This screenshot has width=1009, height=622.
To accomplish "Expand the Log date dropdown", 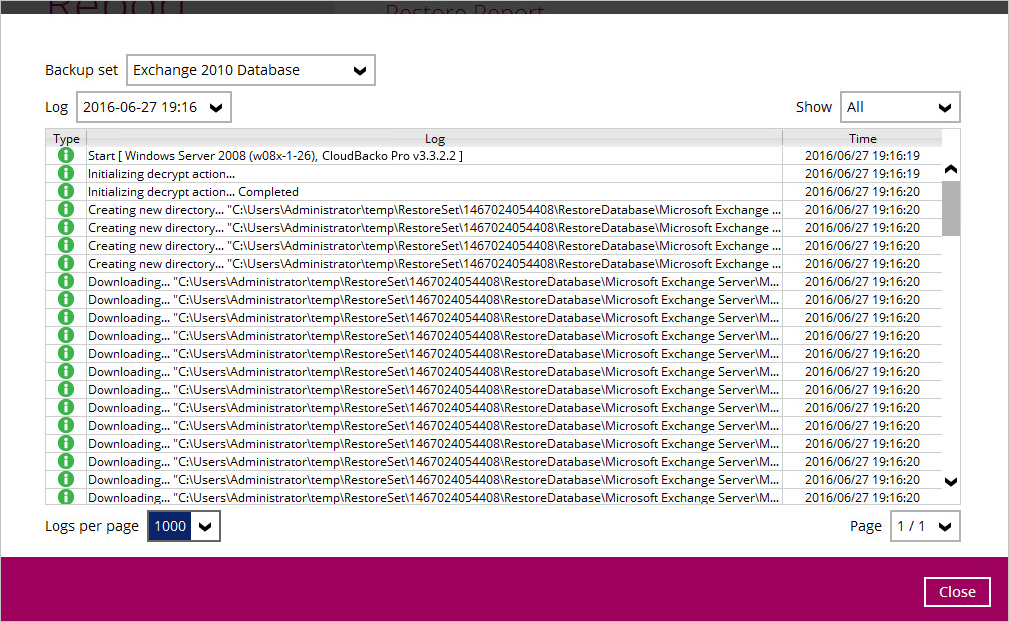I will coord(154,107).
